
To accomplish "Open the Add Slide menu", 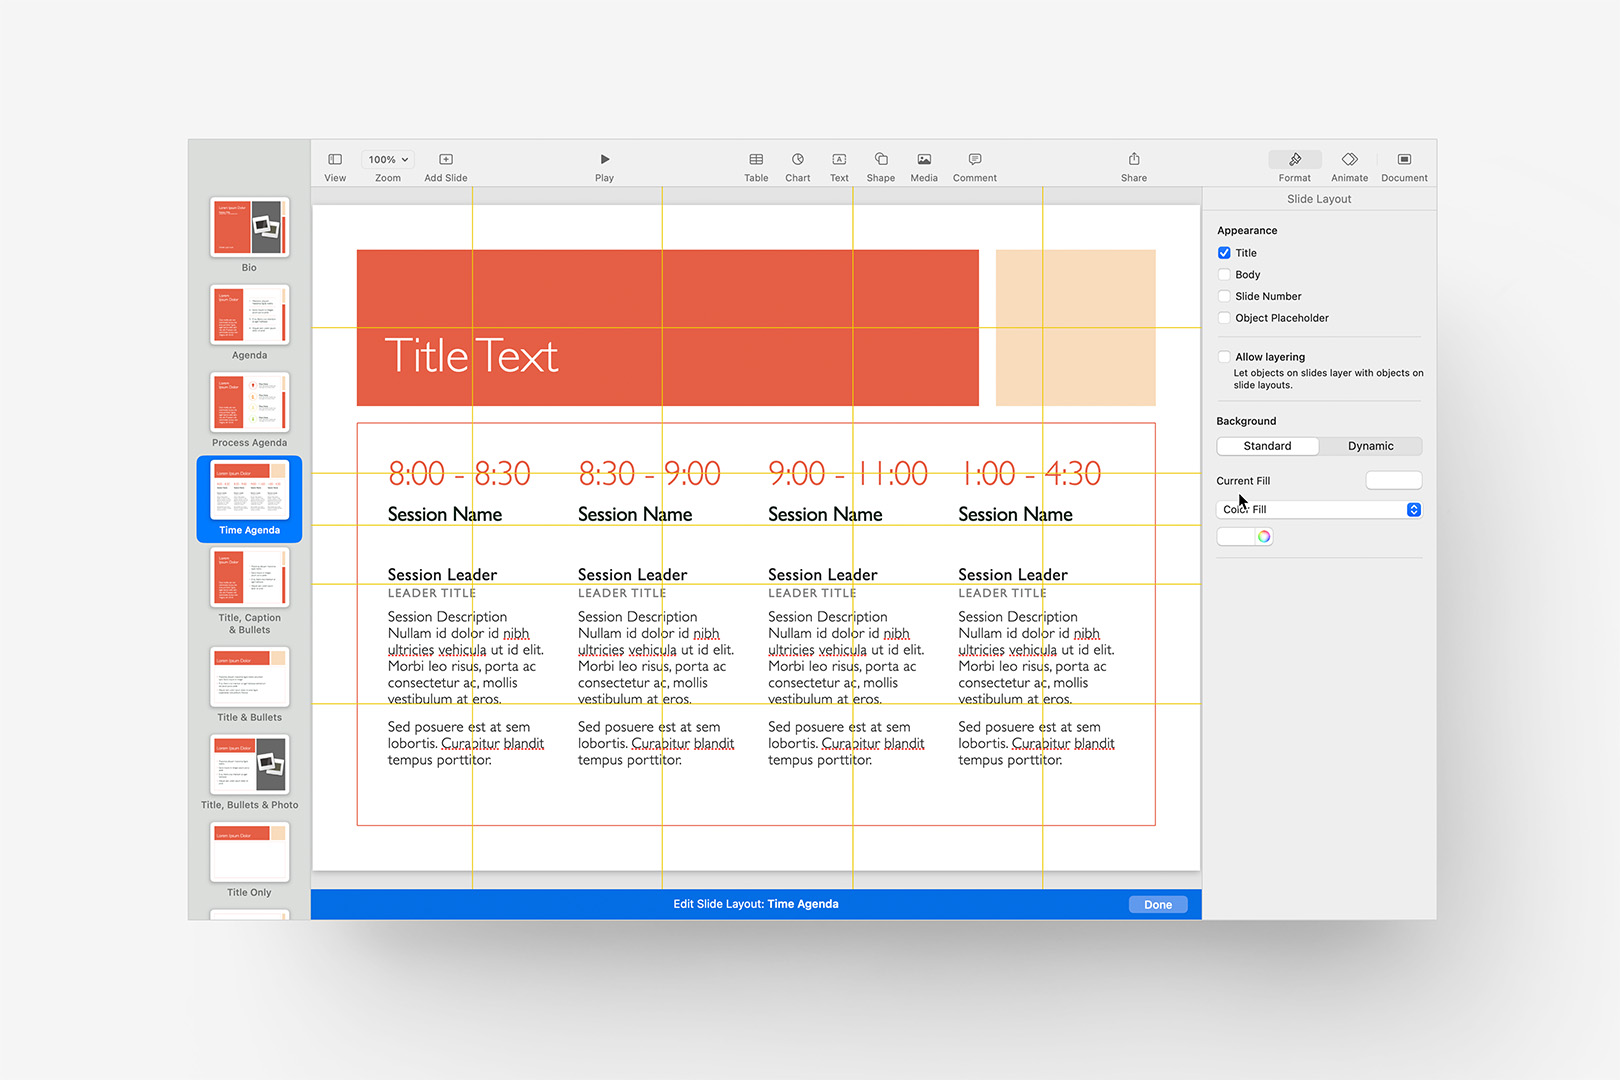I will 445,163.
